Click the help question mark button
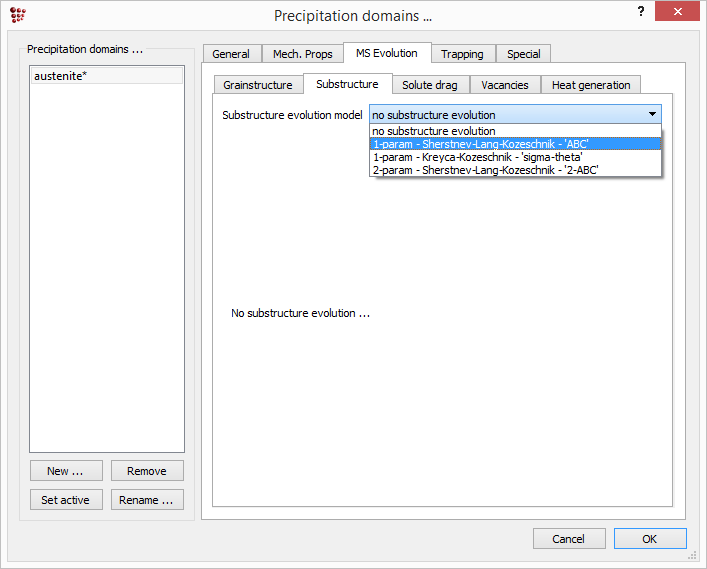Image resolution: width=707 pixels, height=569 pixels. click(640, 12)
